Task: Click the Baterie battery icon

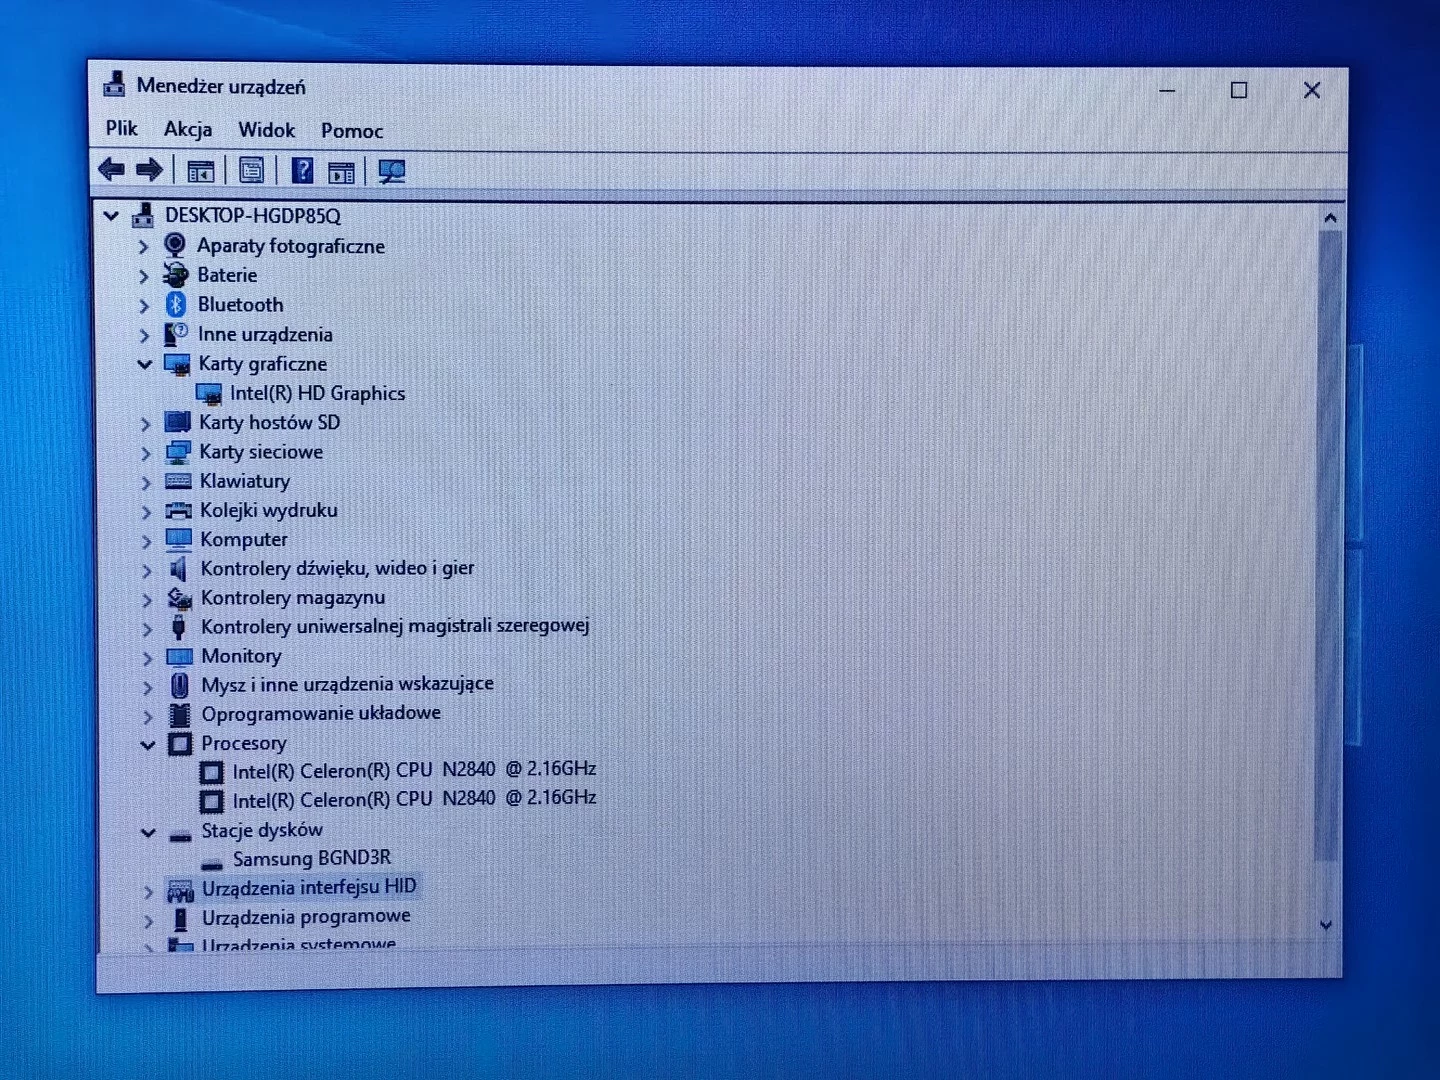Action: coord(176,275)
